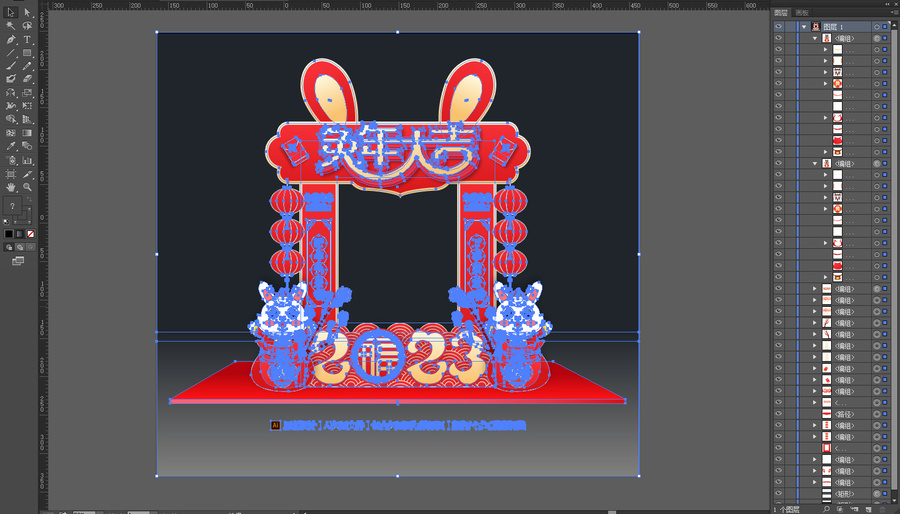Image resolution: width=900 pixels, height=514 pixels.
Task: Toggle lock column for 图层 1
Action: (x=790, y=27)
